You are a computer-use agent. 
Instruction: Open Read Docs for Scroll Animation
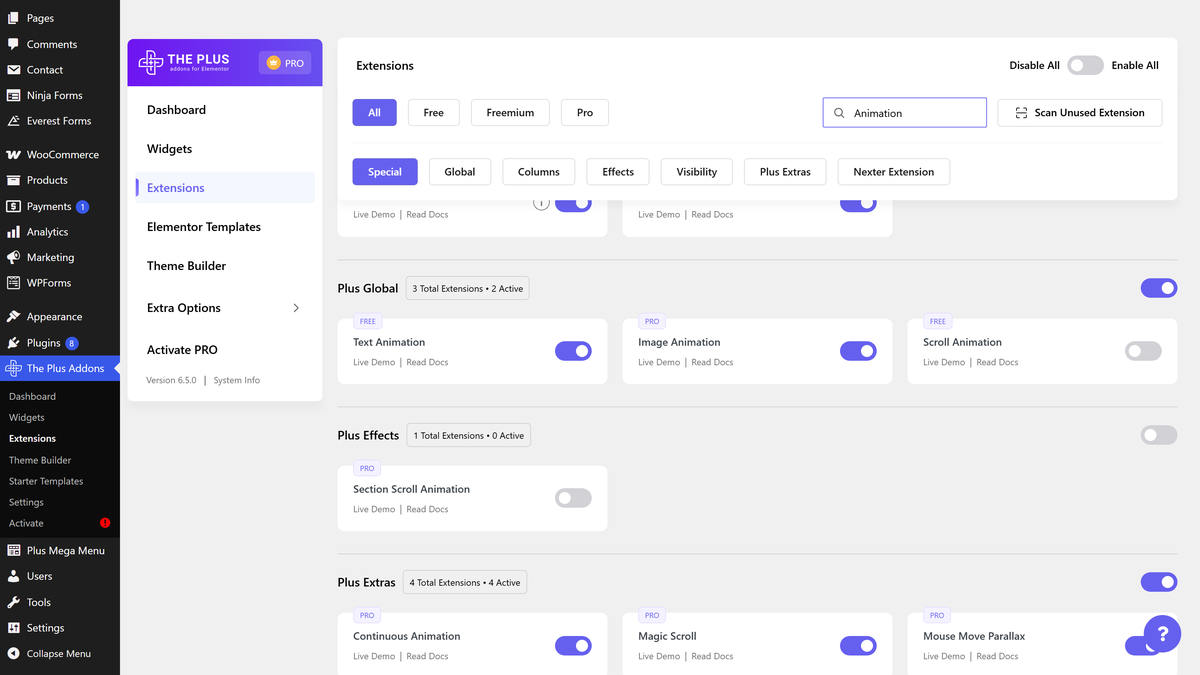[997, 362]
